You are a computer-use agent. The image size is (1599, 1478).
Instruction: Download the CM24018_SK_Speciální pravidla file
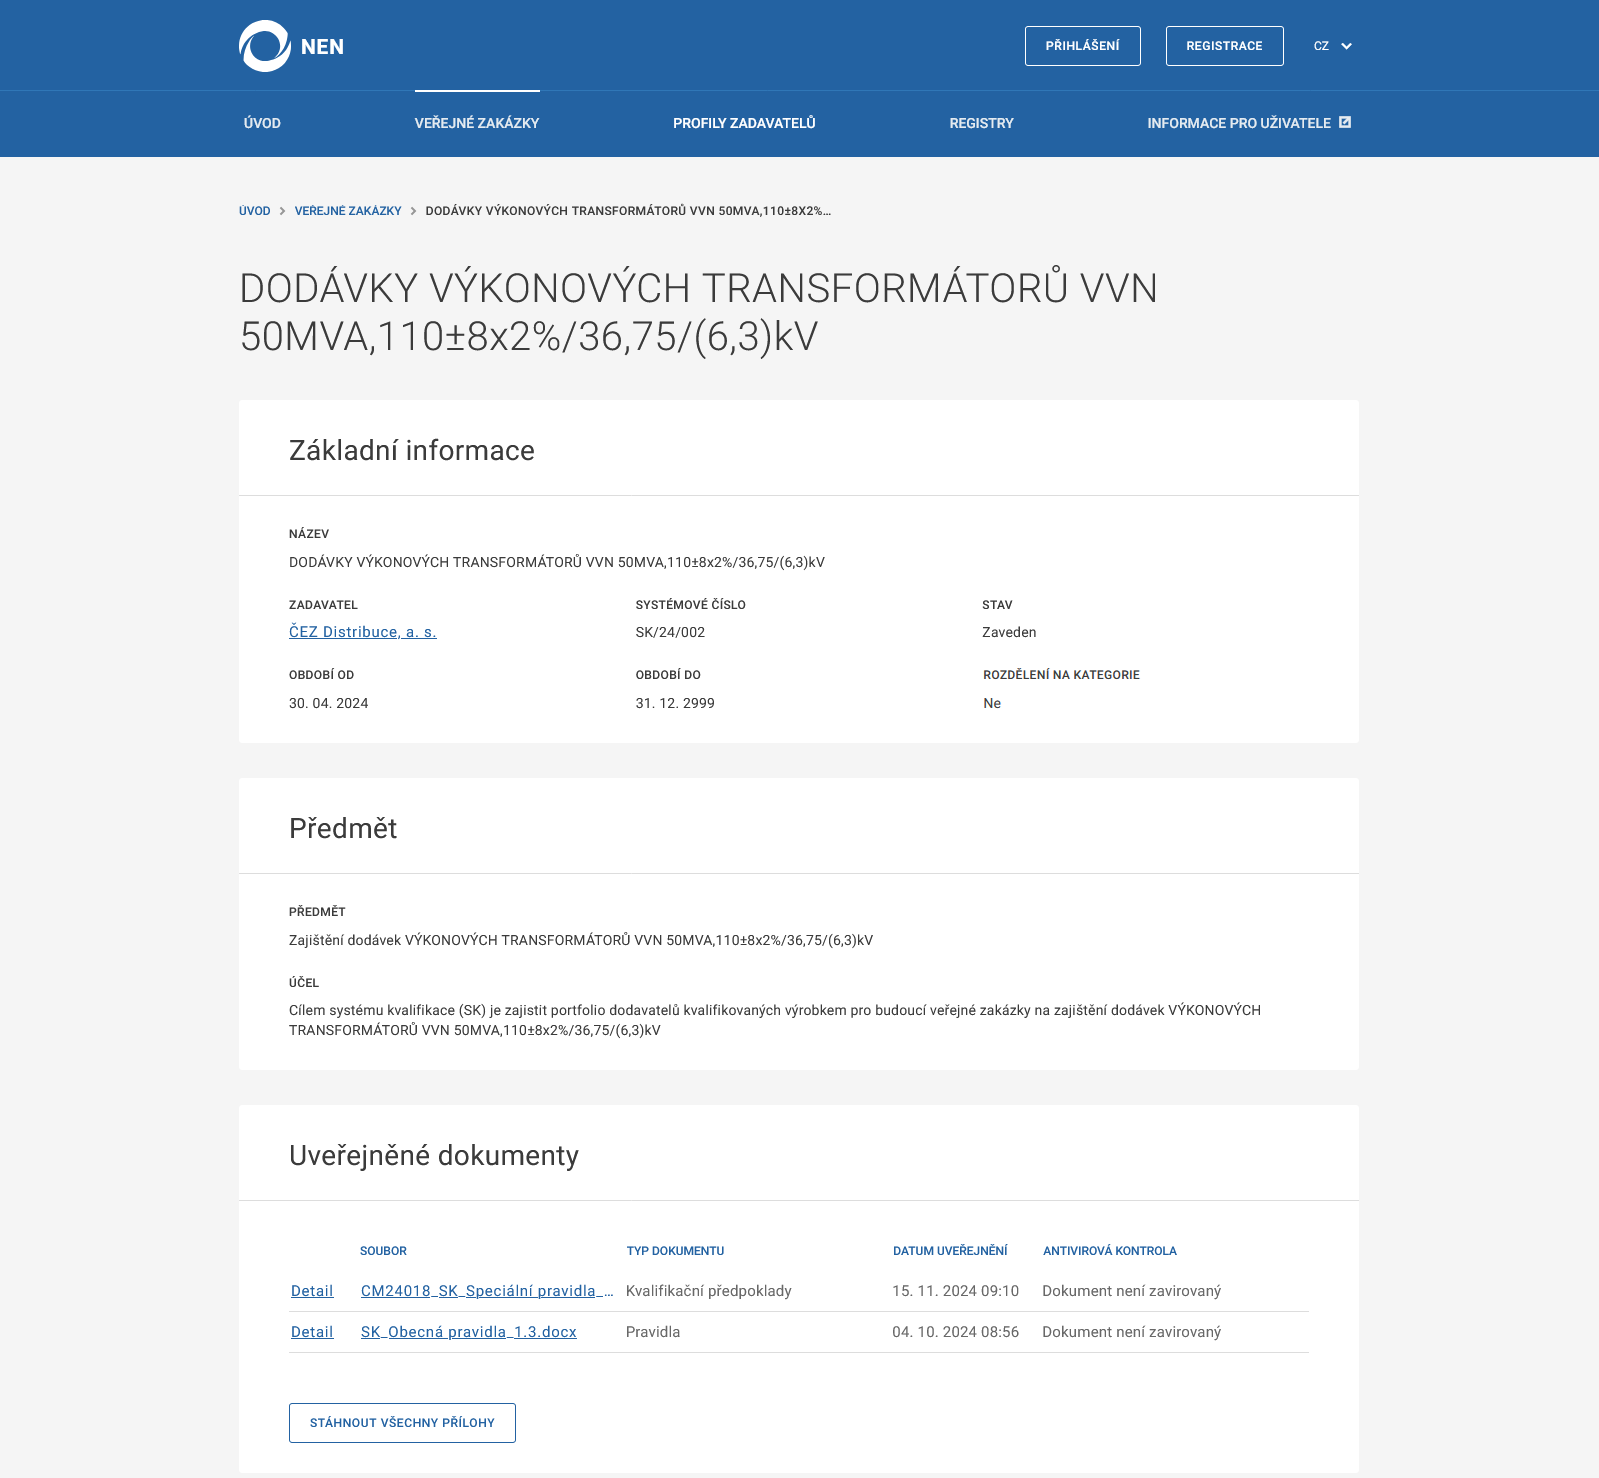coord(487,1291)
